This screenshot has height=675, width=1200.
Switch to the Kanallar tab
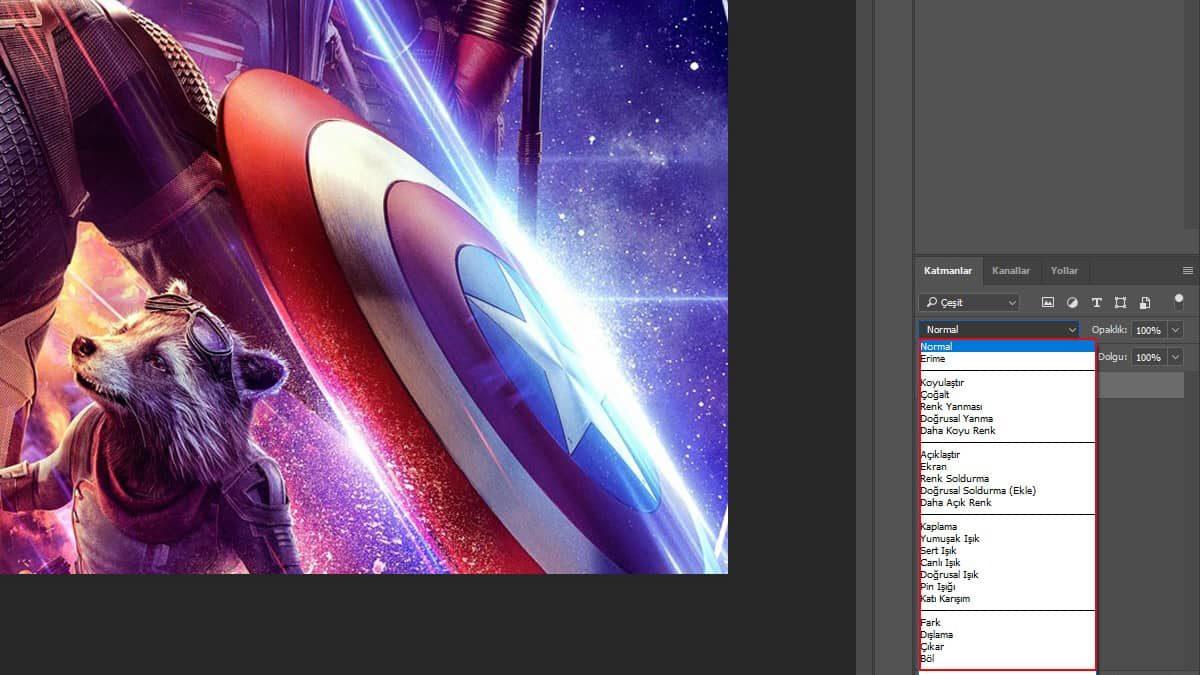click(1011, 271)
